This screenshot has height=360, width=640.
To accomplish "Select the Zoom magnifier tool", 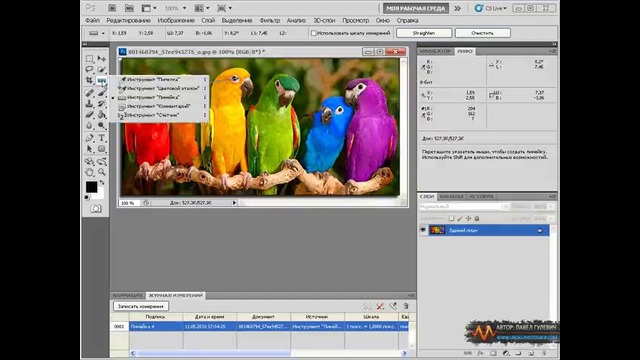I will pyautogui.click(x=102, y=172).
